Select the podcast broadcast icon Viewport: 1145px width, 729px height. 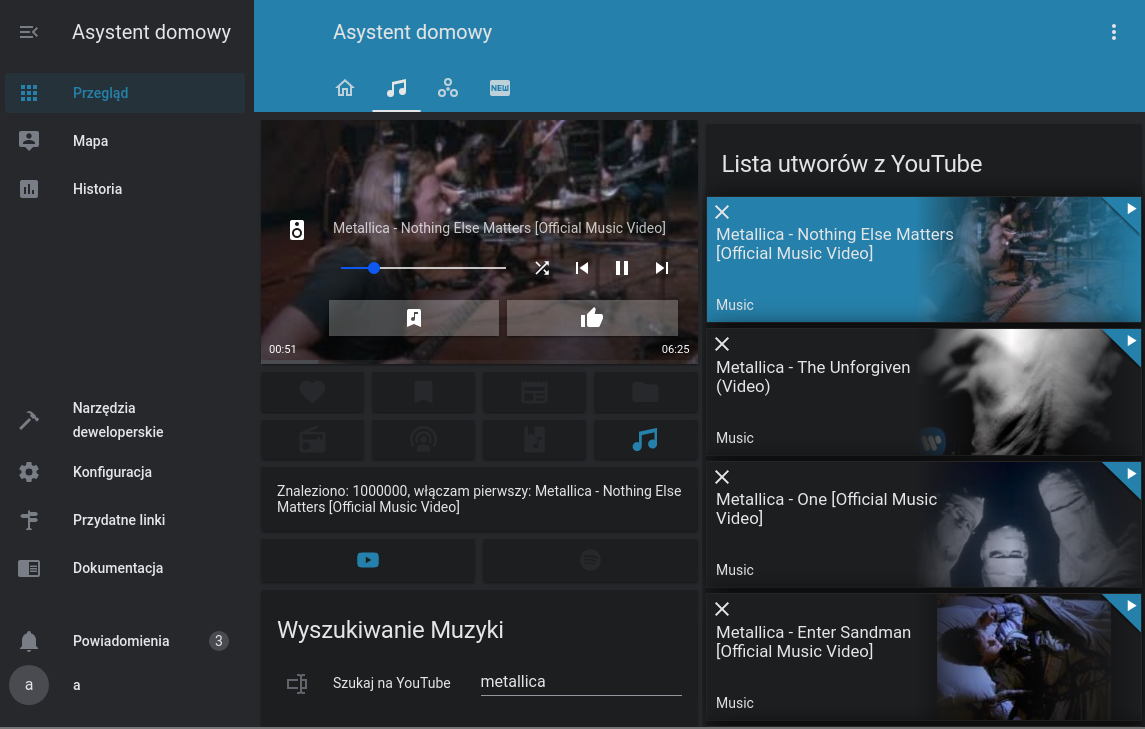423,440
